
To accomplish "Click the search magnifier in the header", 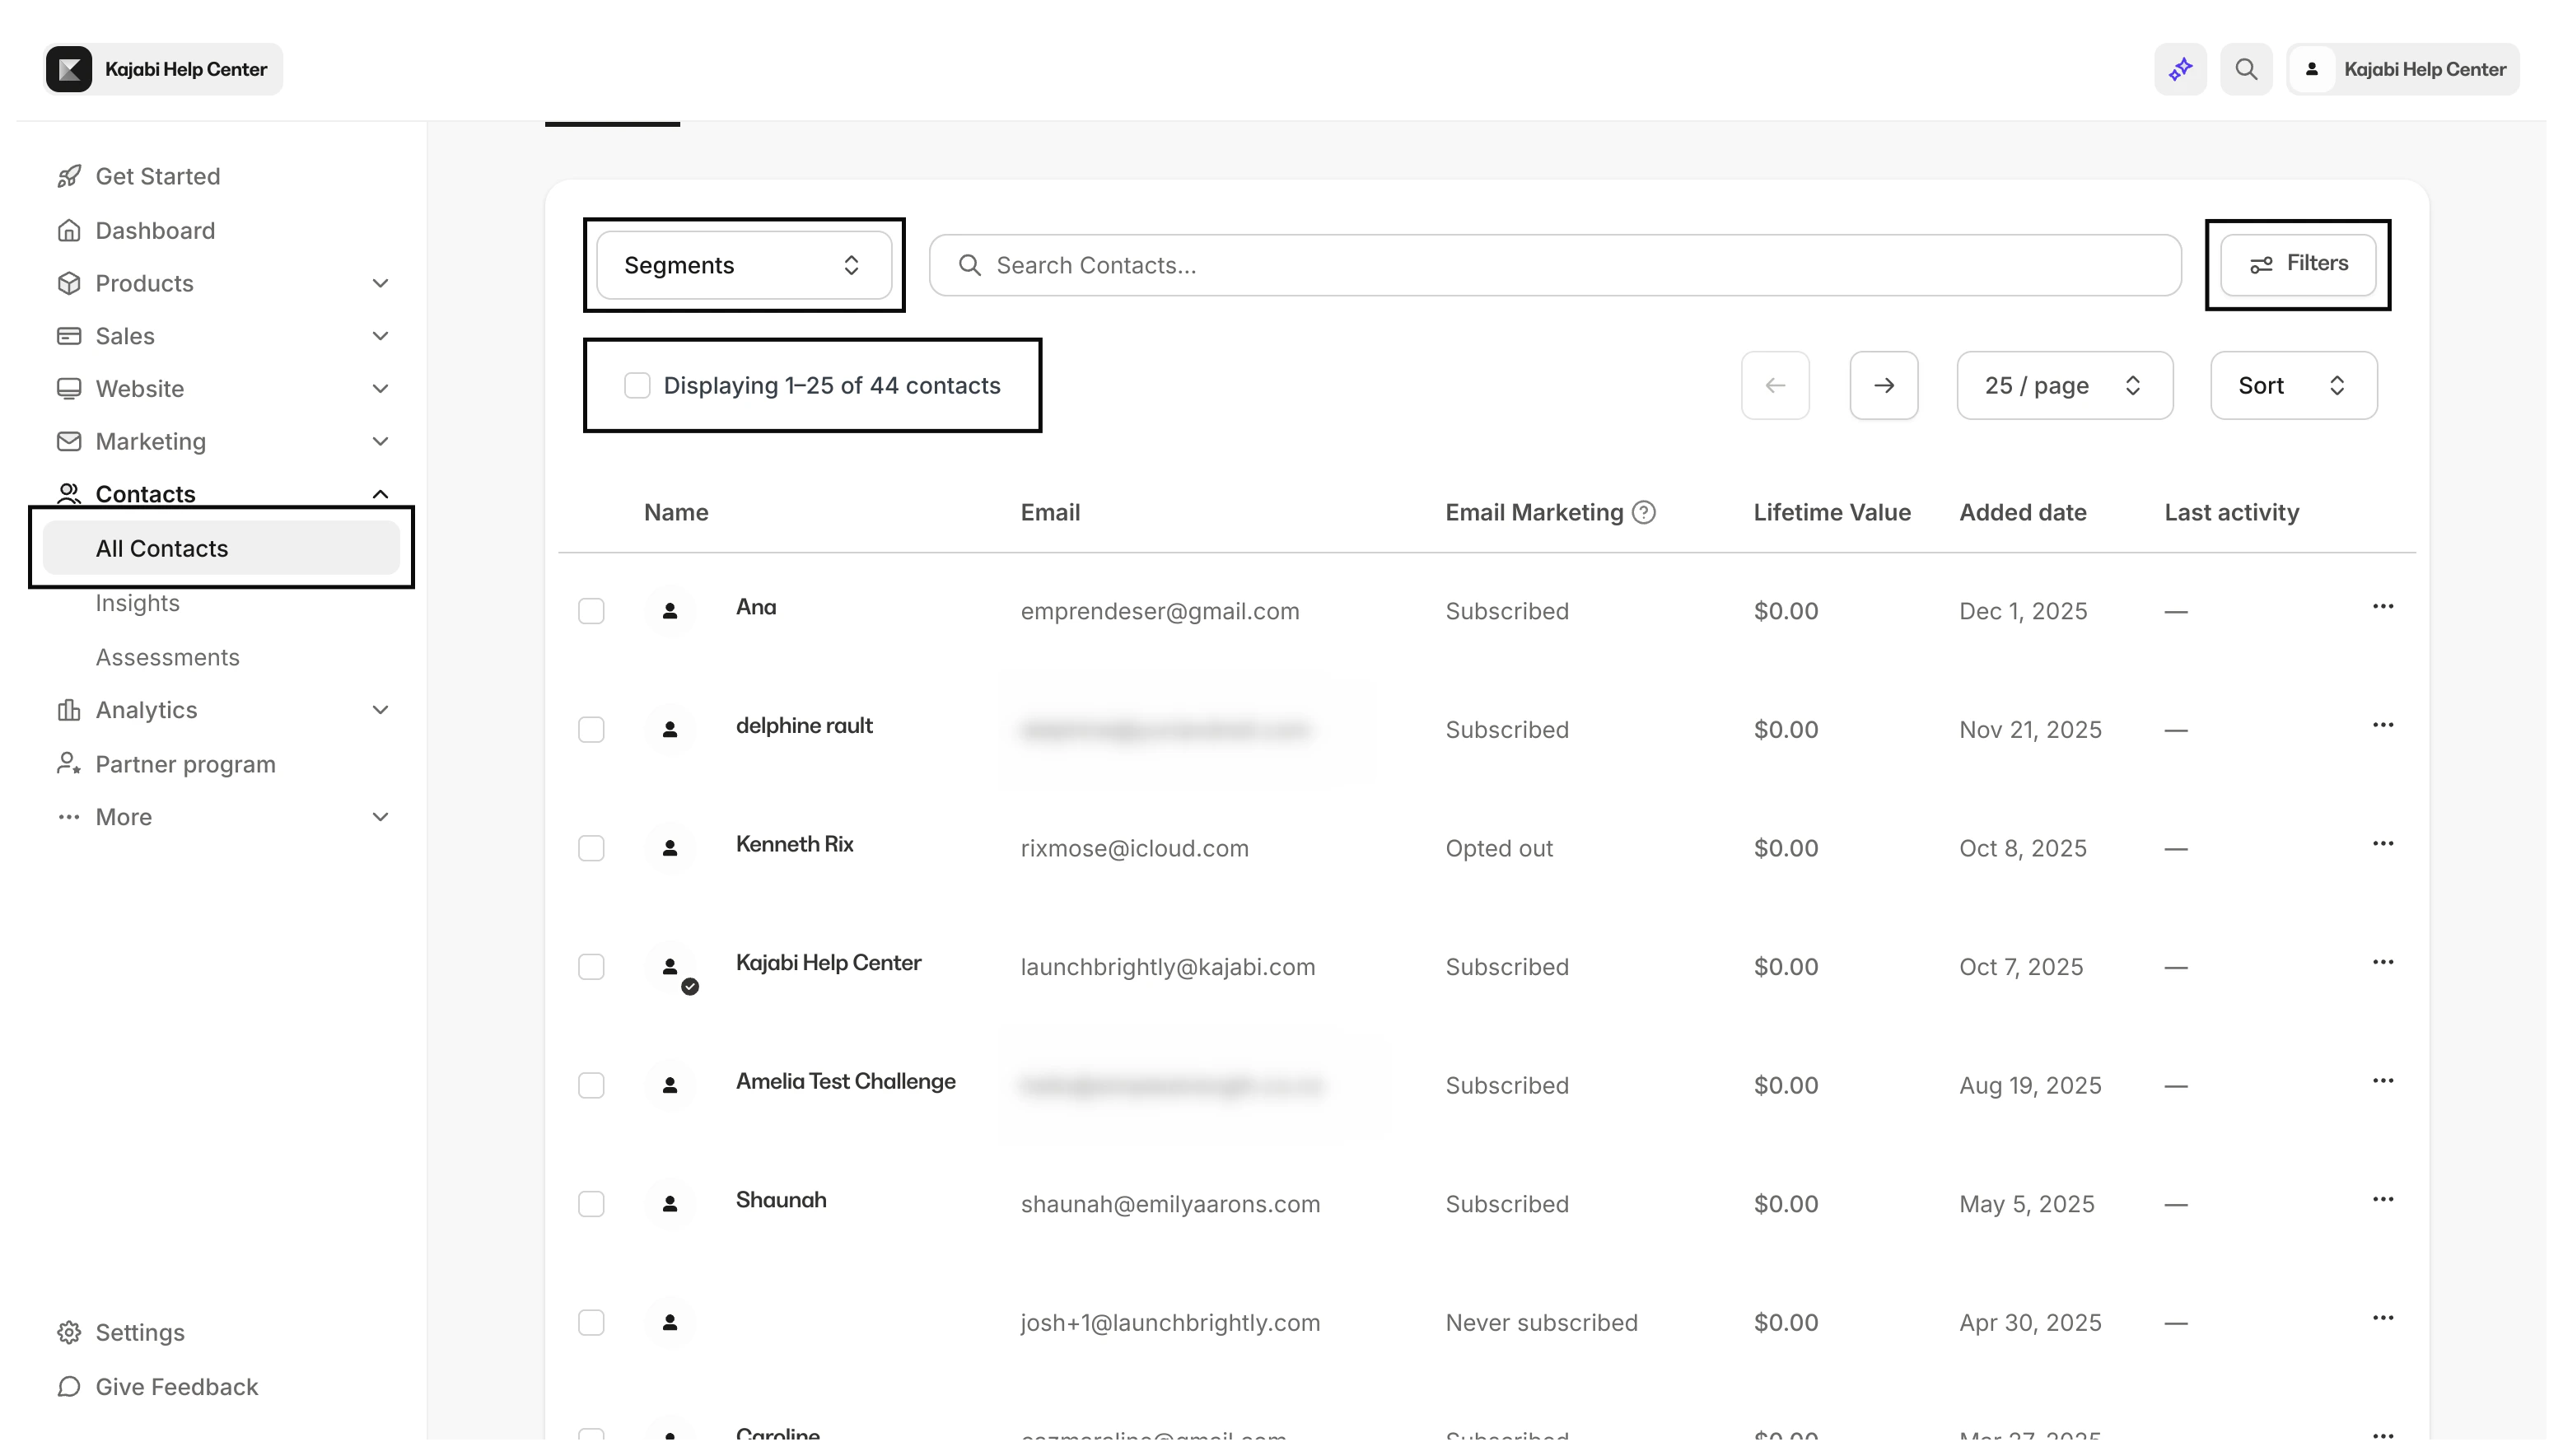I will pyautogui.click(x=2246, y=68).
